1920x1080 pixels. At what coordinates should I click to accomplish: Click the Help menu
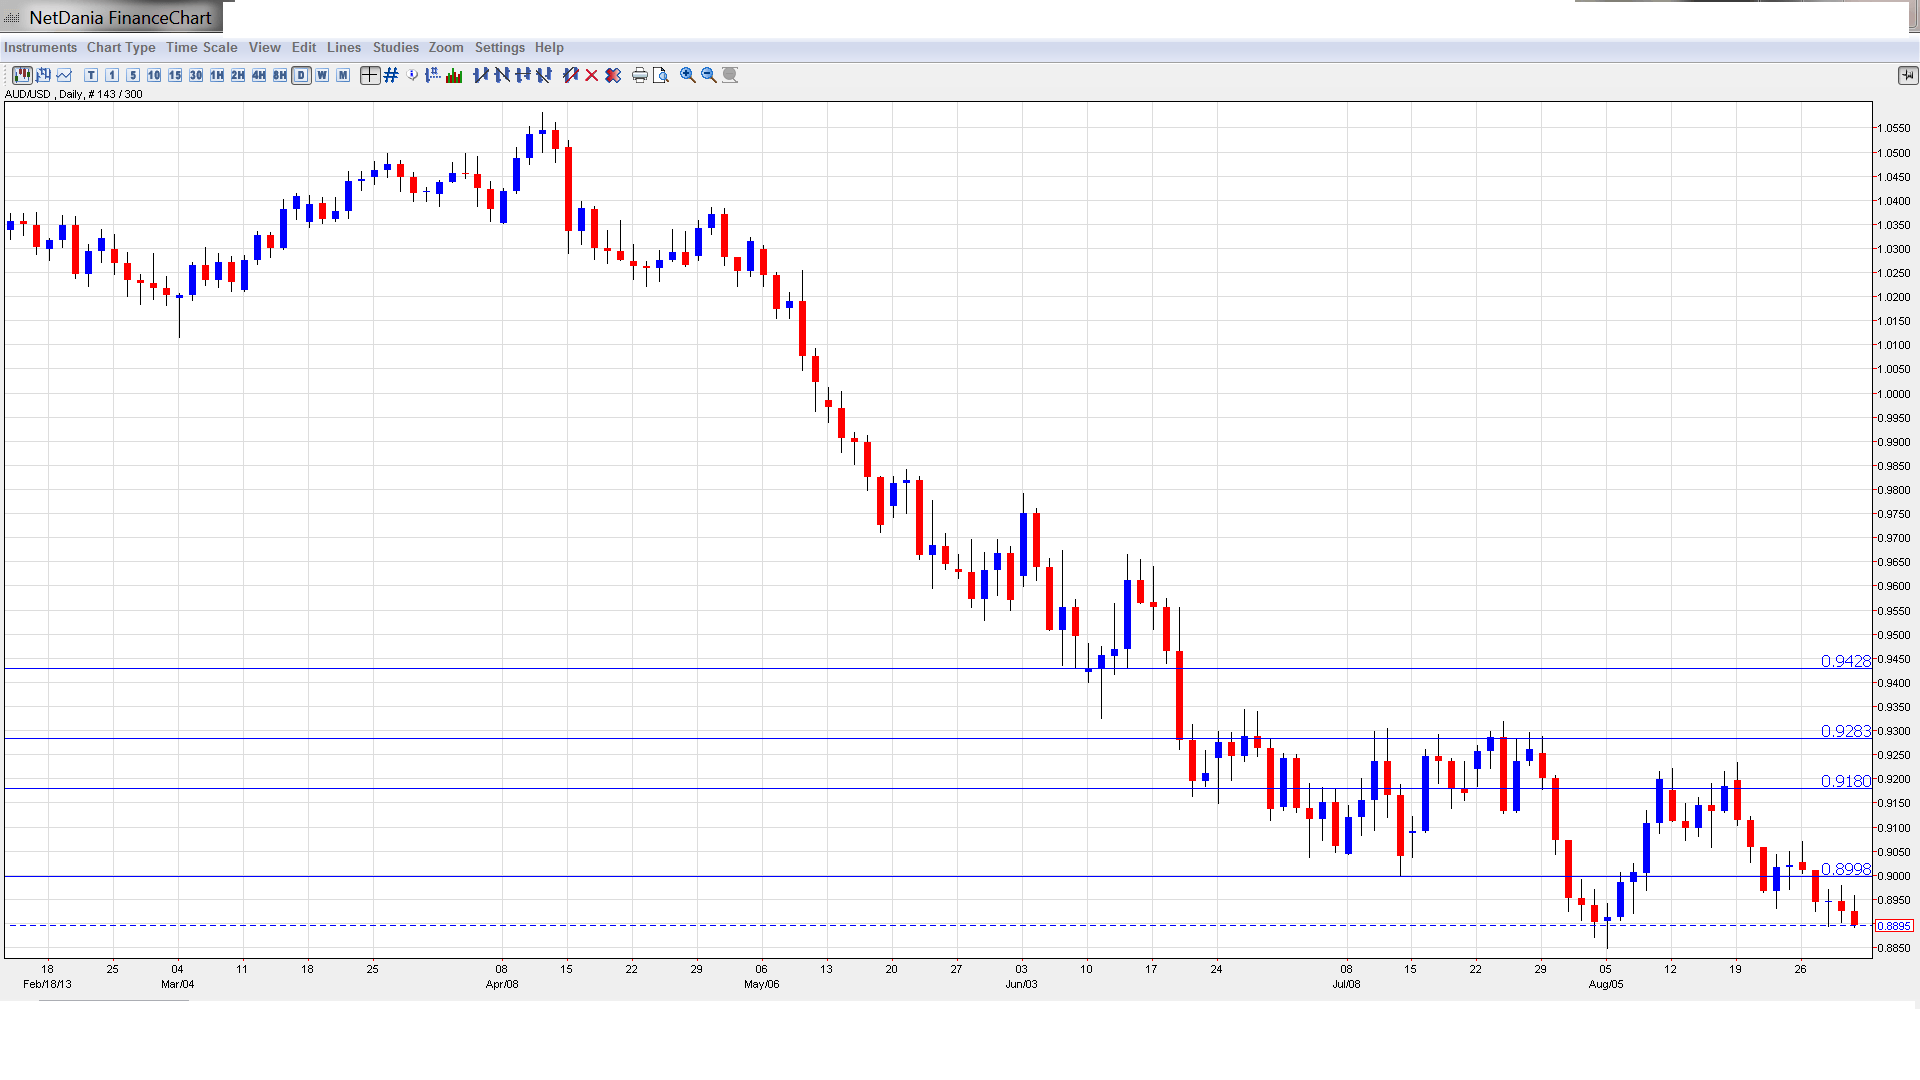pos(549,47)
